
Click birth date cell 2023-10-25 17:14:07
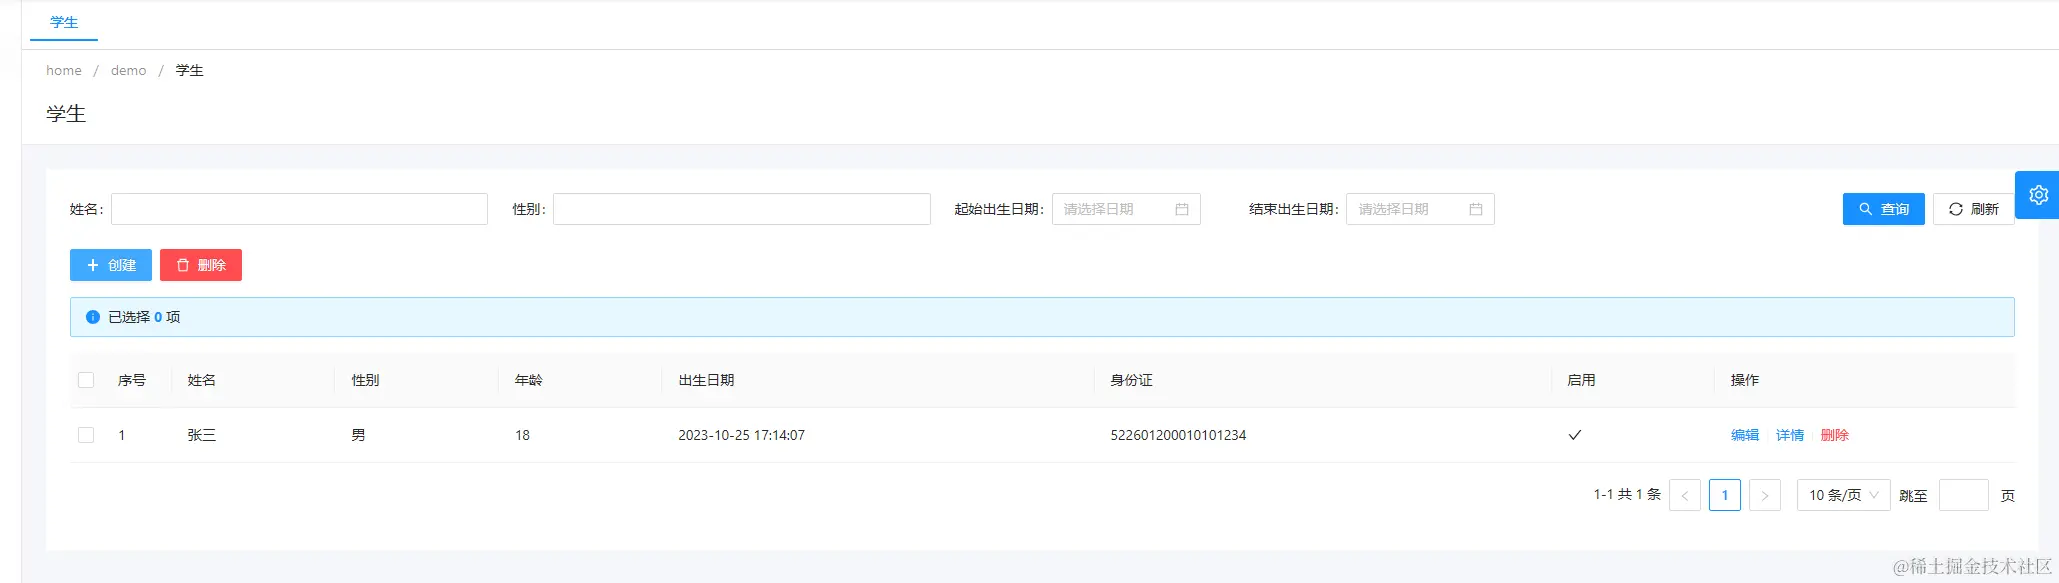click(x=741, y=435)
